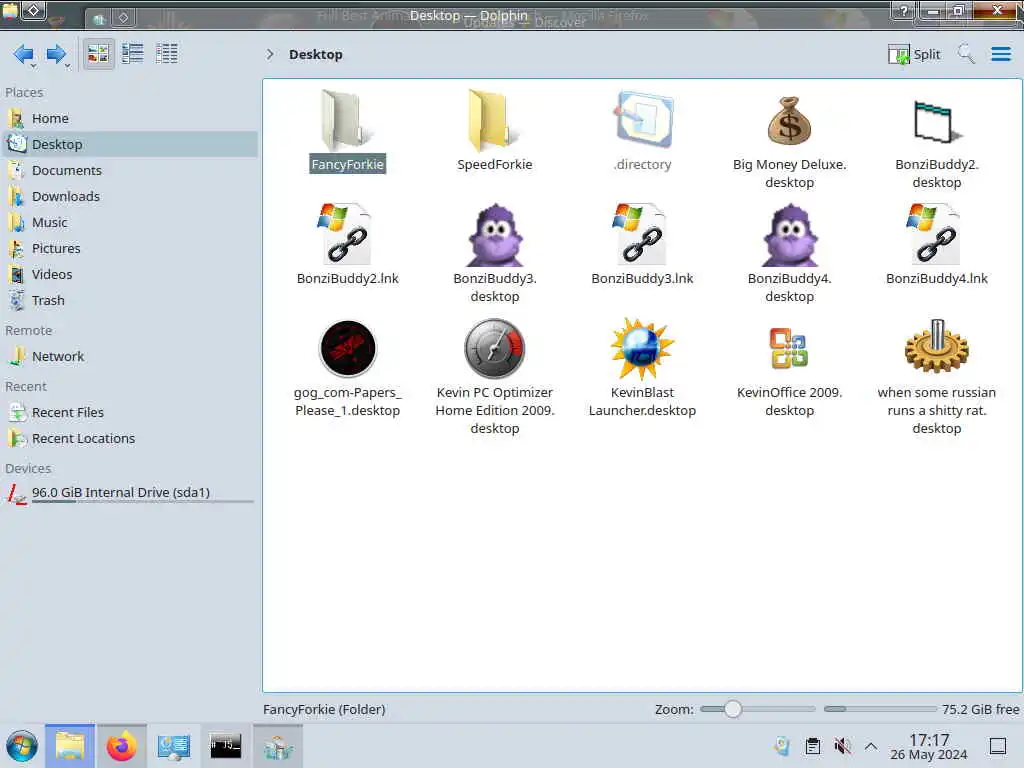Open the search magnifier in toolbar
Viewport: 1024px width, 768px height.
pyautogui.click(x=965, y=54)
